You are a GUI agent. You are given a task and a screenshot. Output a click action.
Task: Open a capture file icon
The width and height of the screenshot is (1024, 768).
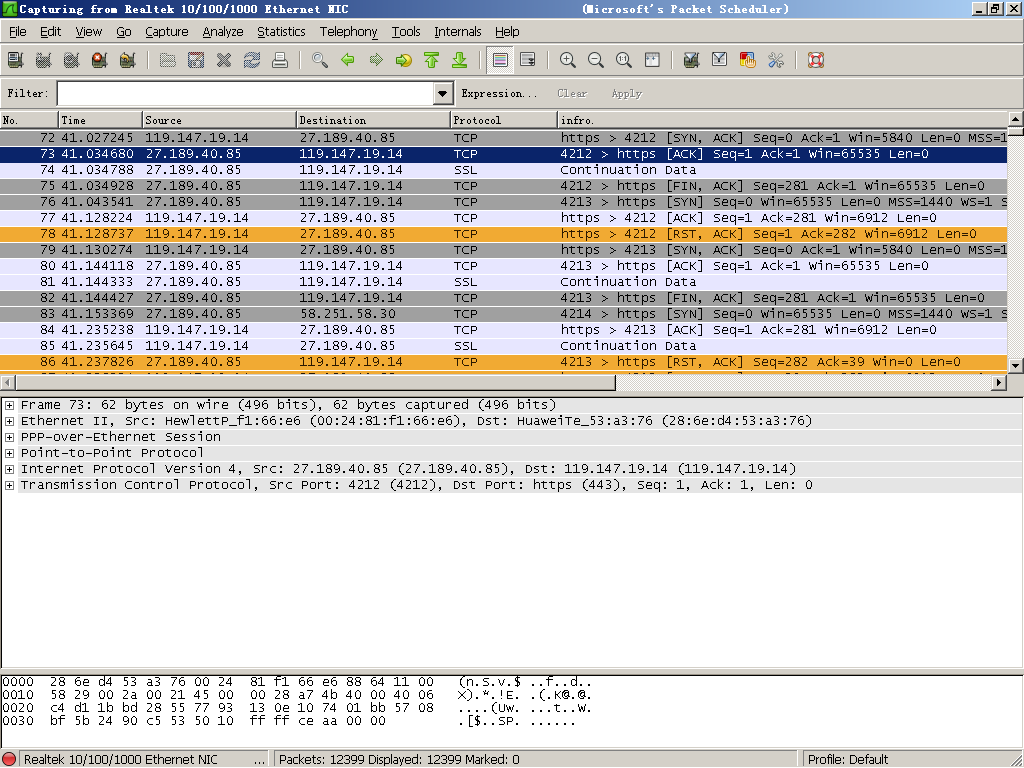[168, 60]
